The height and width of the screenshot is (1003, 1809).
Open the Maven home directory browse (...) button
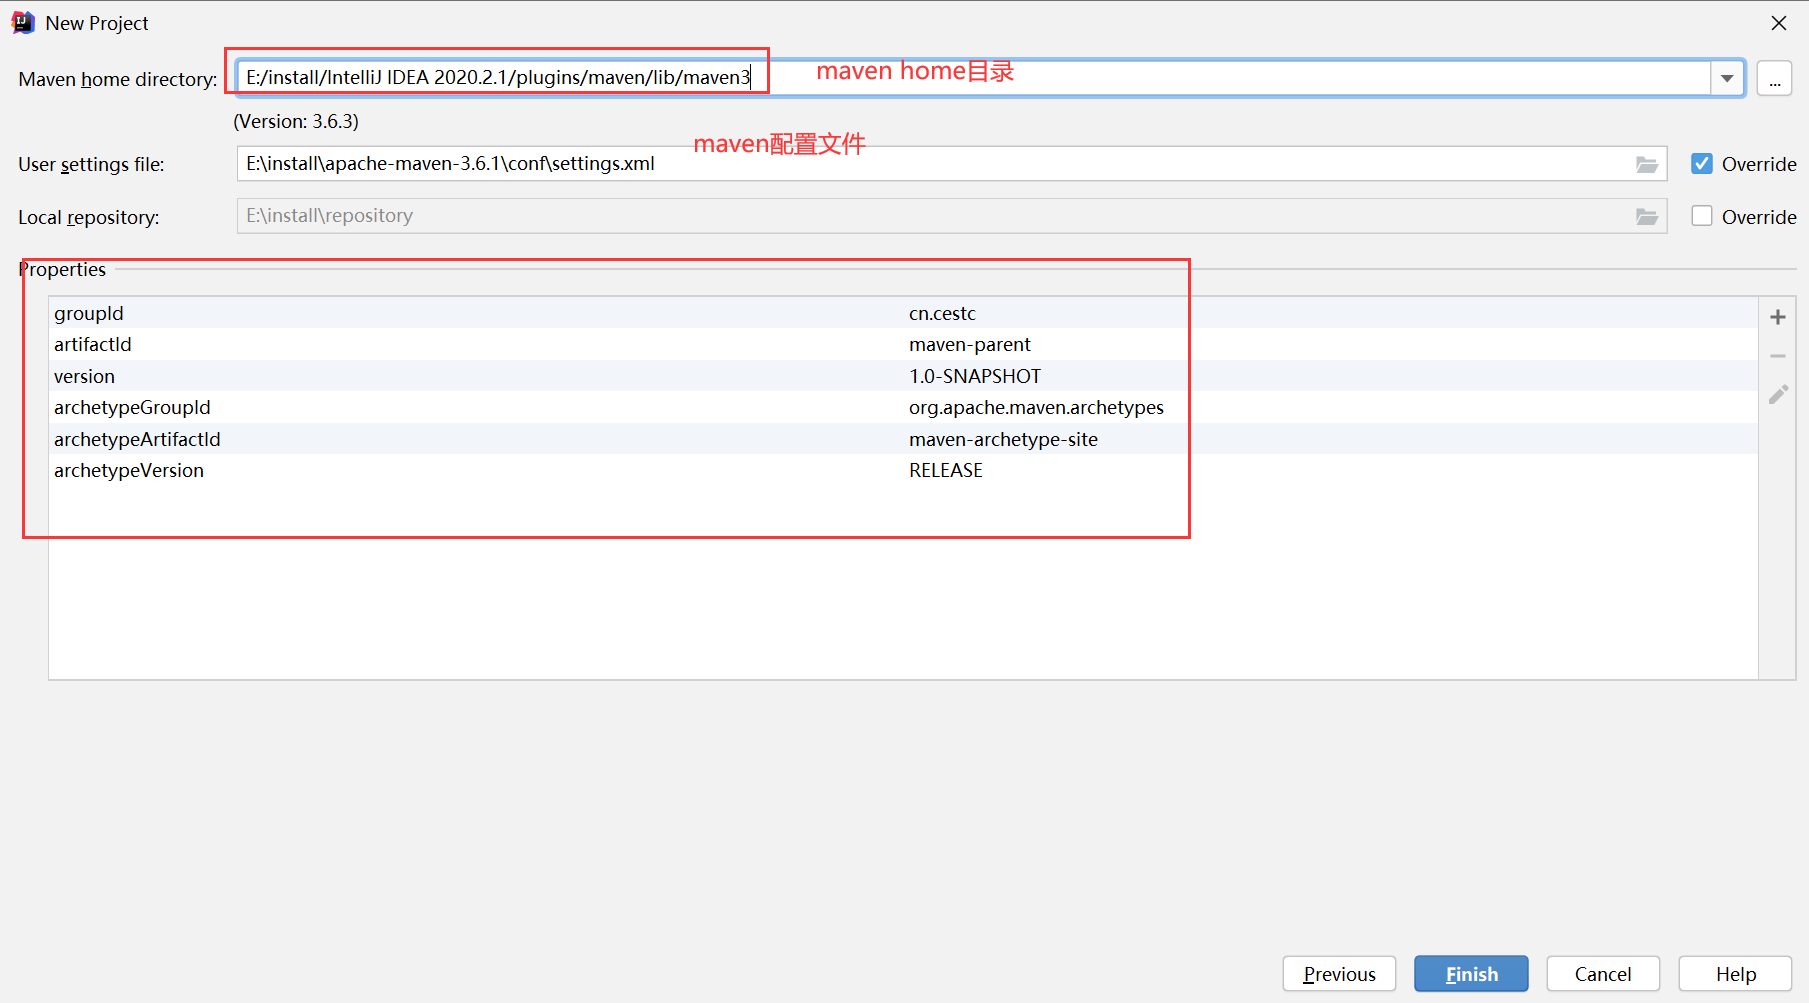tap(1774, 78)
